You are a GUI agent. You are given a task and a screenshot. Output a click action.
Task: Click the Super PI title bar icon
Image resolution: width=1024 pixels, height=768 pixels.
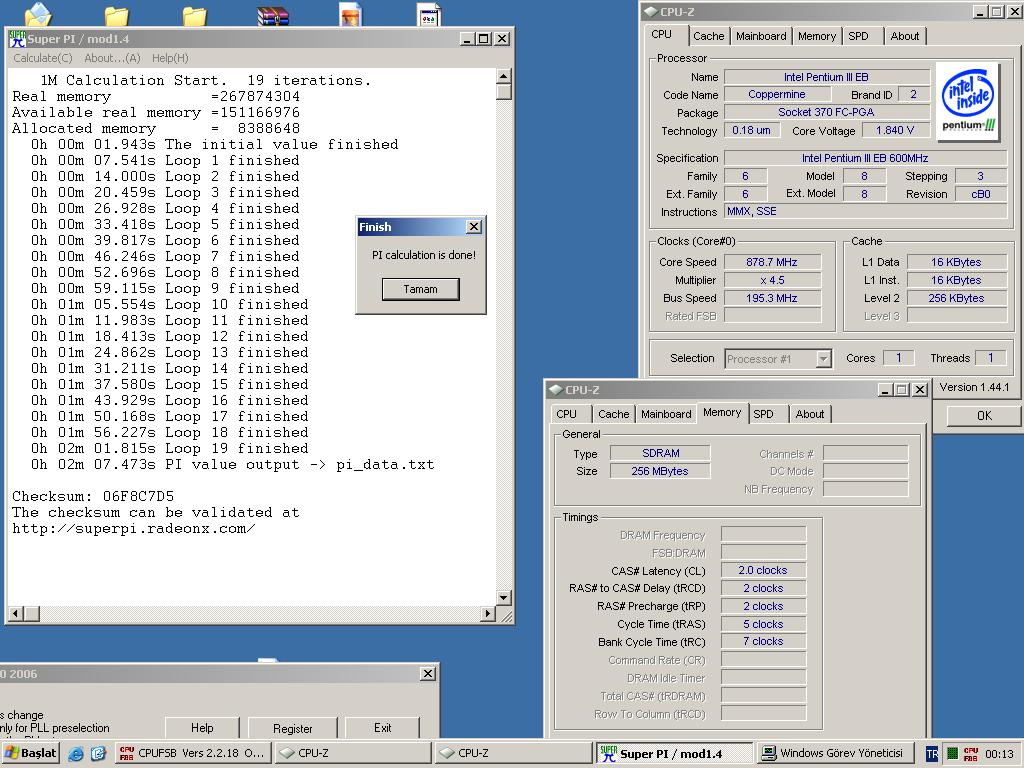coord(17,39)
